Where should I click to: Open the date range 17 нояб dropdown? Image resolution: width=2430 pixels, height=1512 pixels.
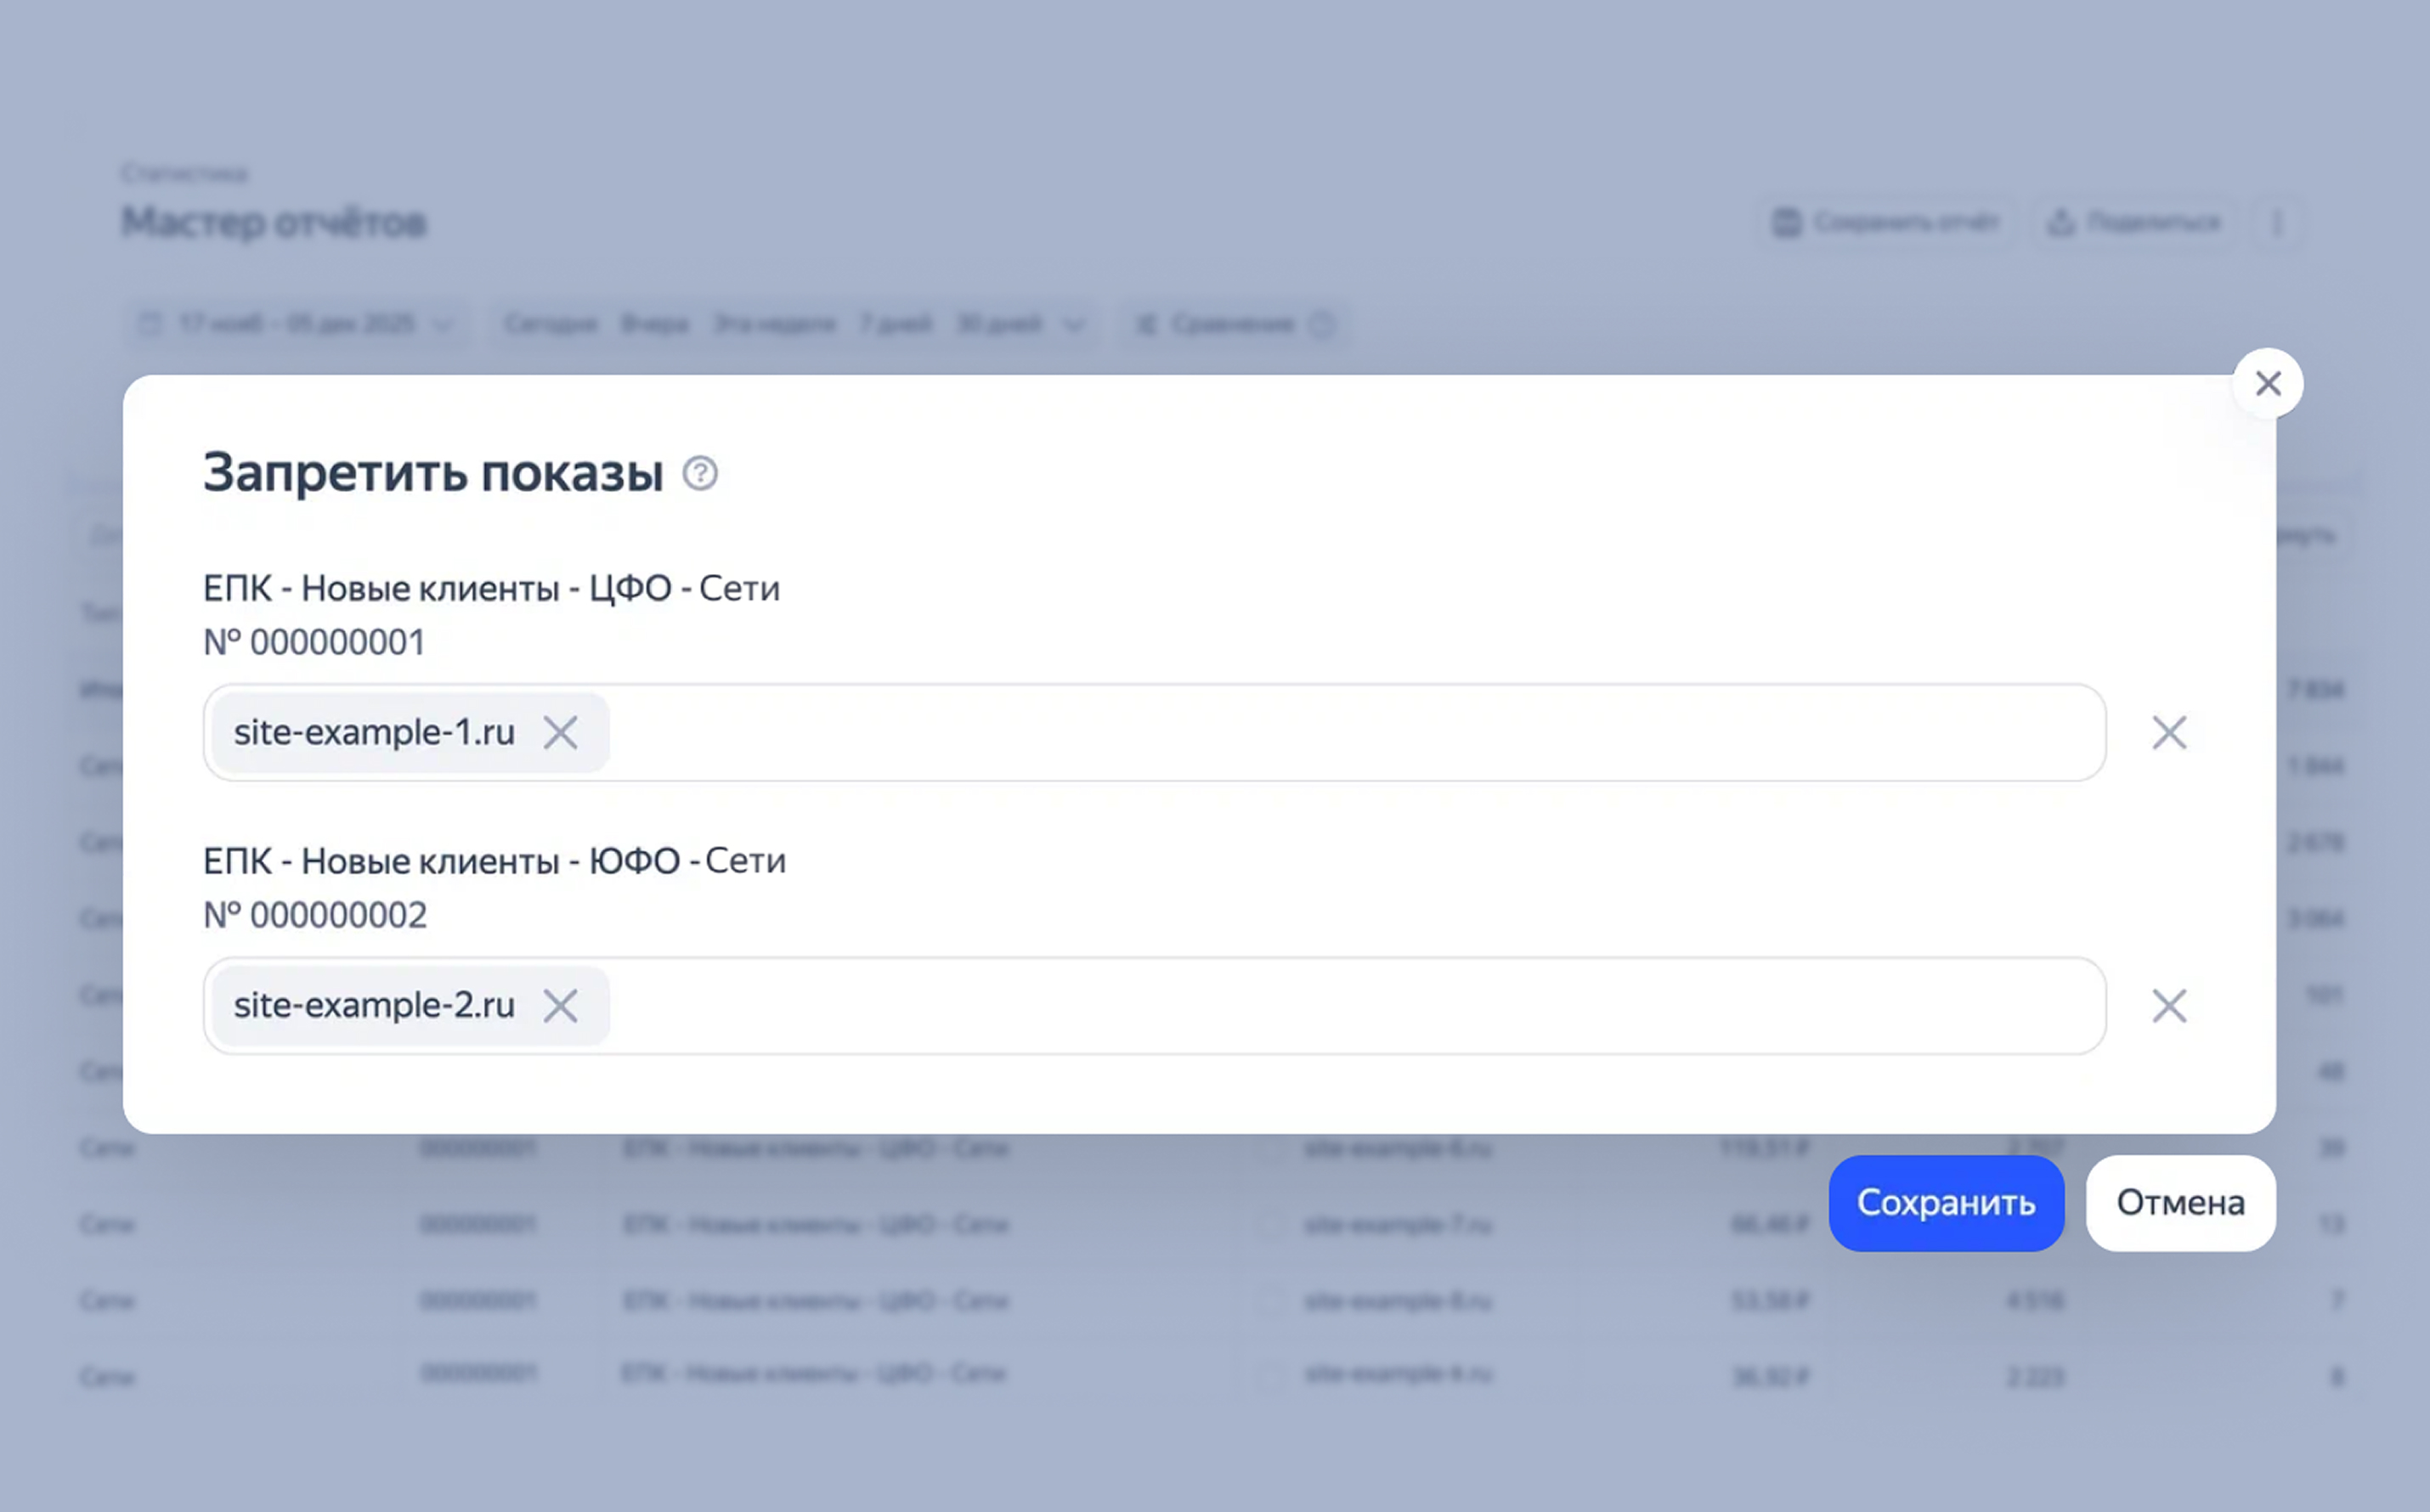click(x=296, y=324)
